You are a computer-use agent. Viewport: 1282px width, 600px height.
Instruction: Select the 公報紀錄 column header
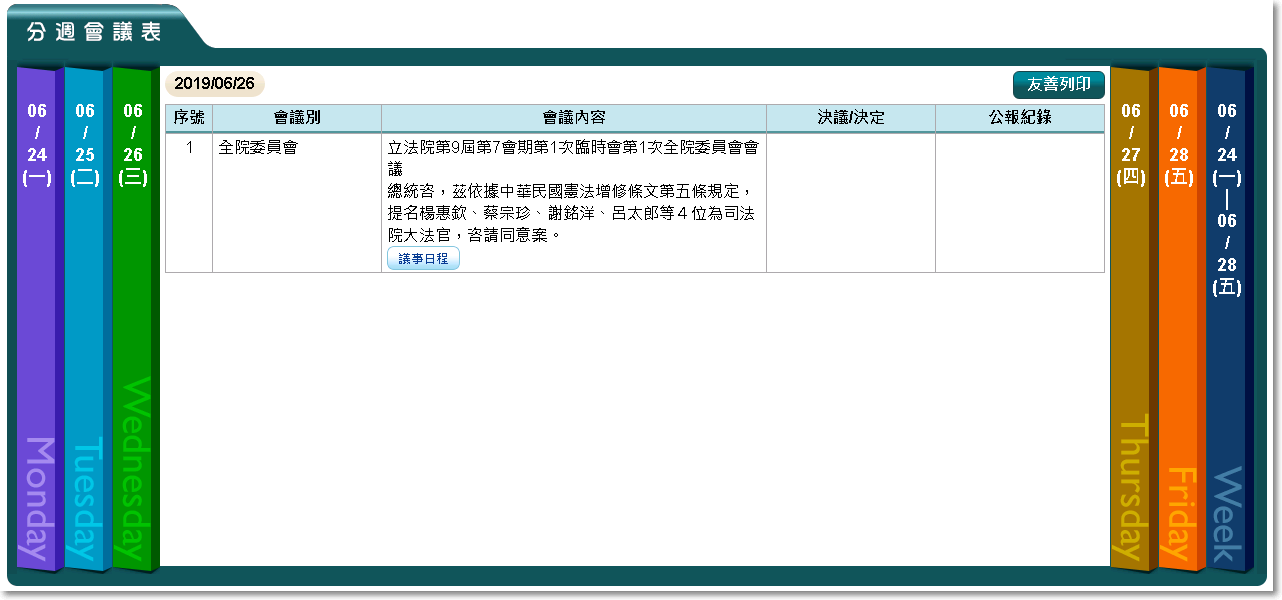[1020, 118]
